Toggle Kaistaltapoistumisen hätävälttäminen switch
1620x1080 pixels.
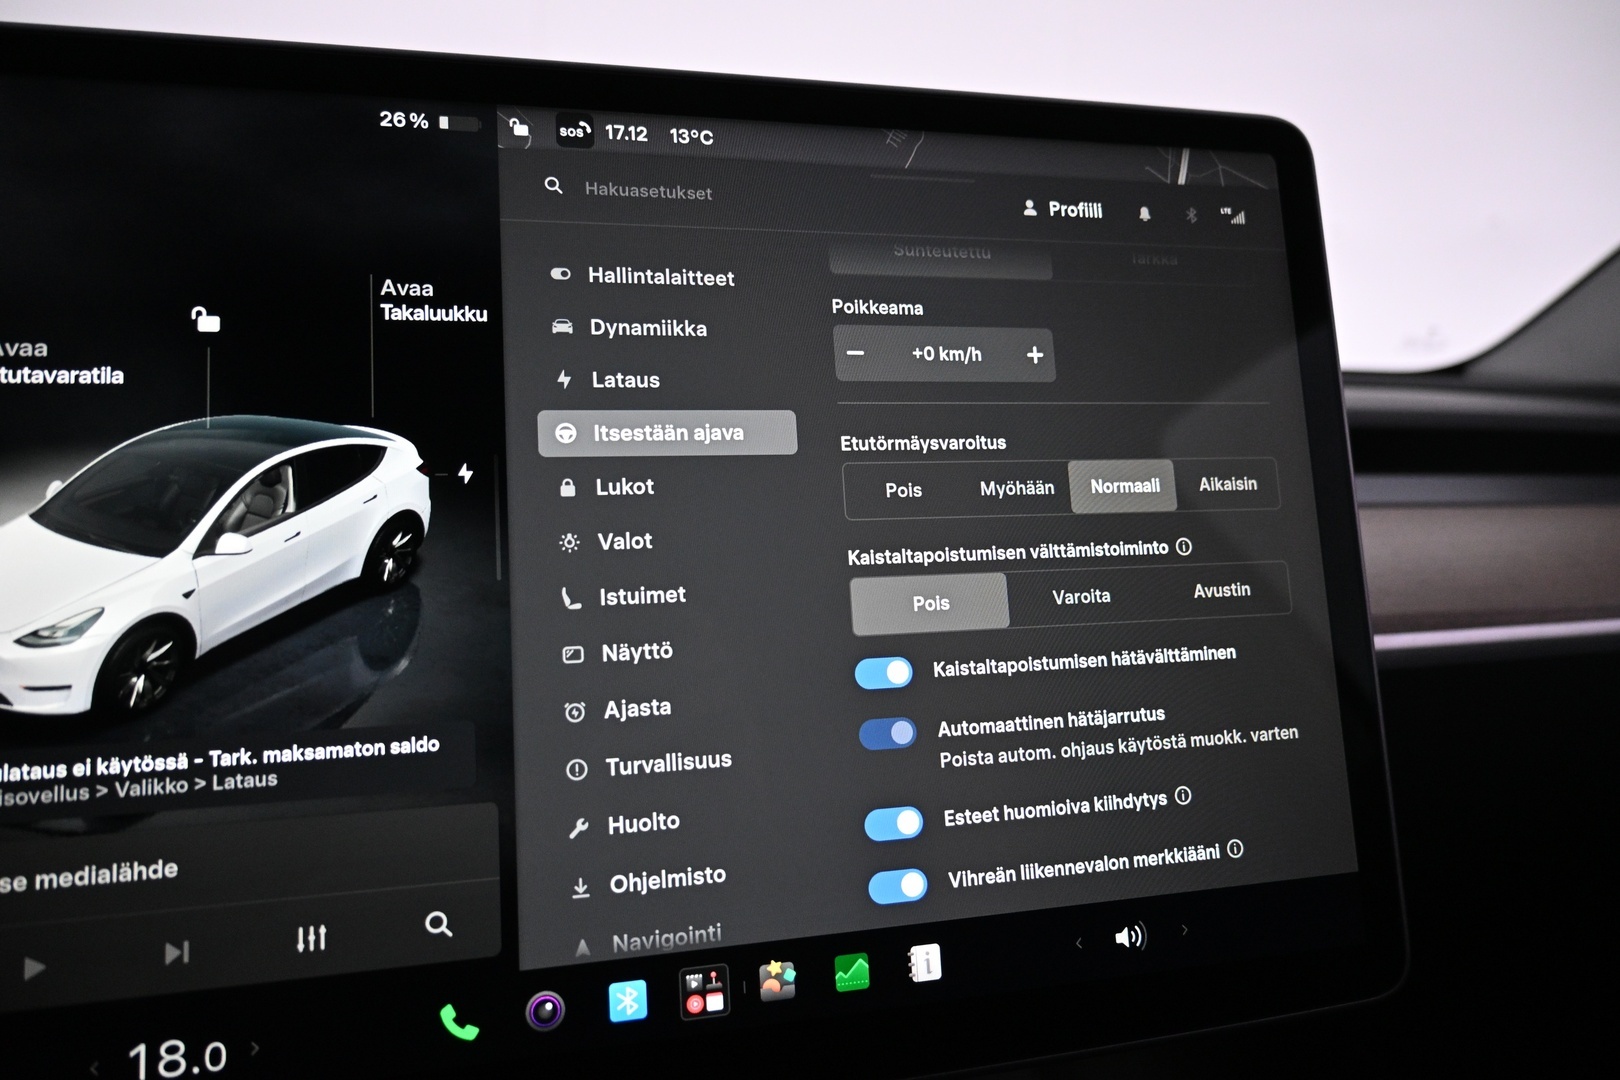point(884,673)
